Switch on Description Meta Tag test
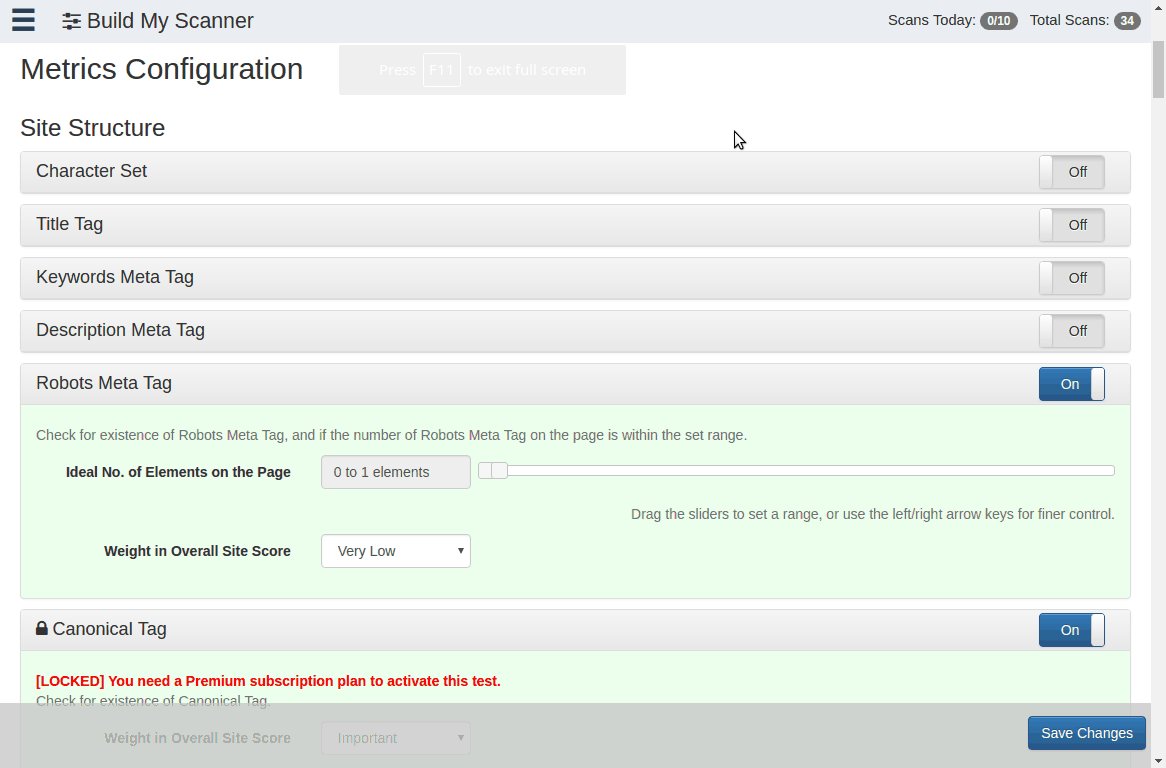 click(1071, 331)
